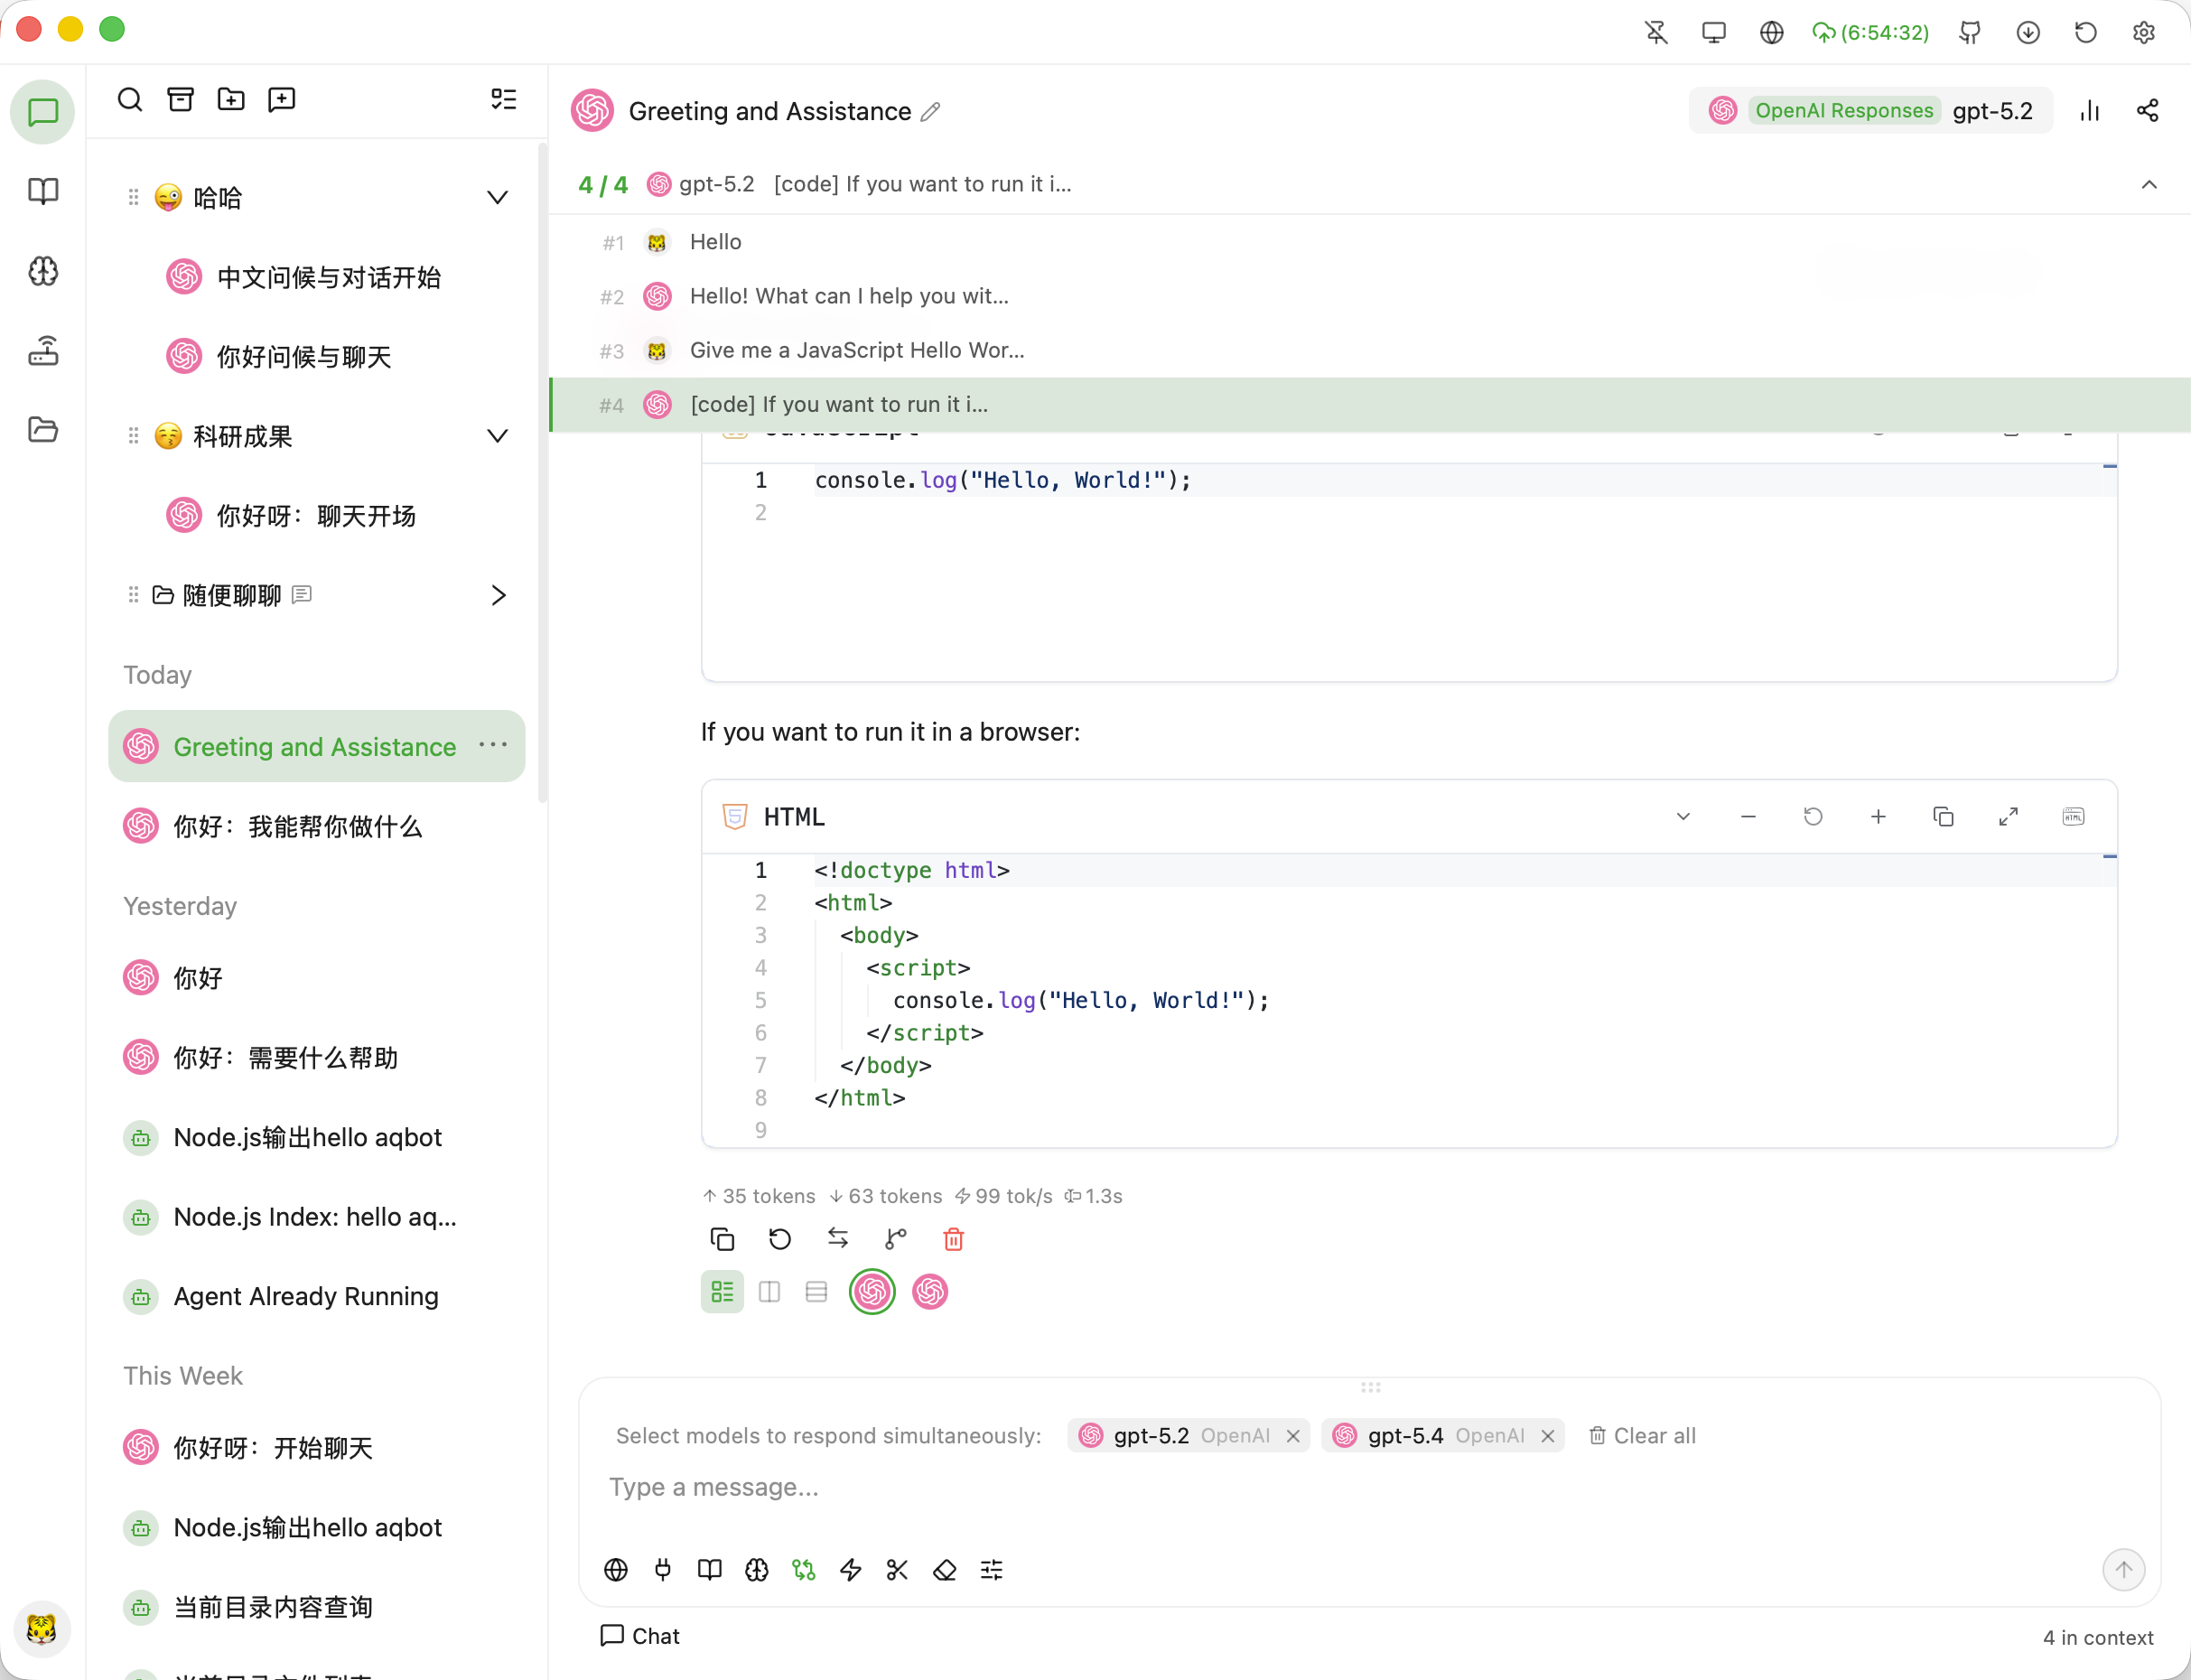Collapse the 哈哈 conversation group
2191x1680 pixels.
point(497,198)
